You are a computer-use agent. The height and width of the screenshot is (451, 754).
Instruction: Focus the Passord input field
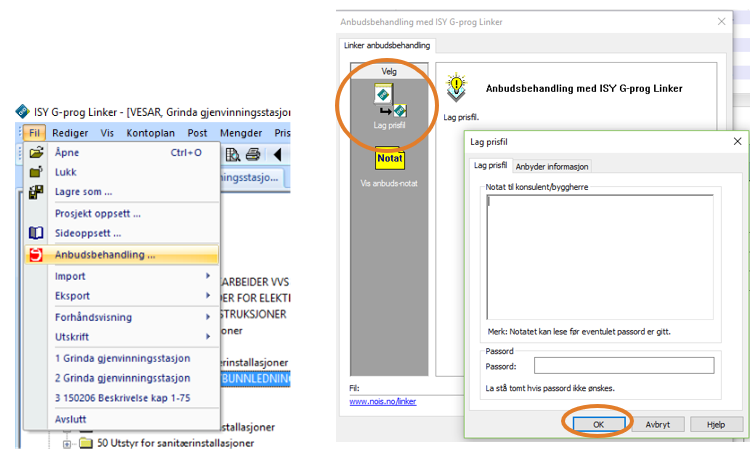[x=624, y=366]
